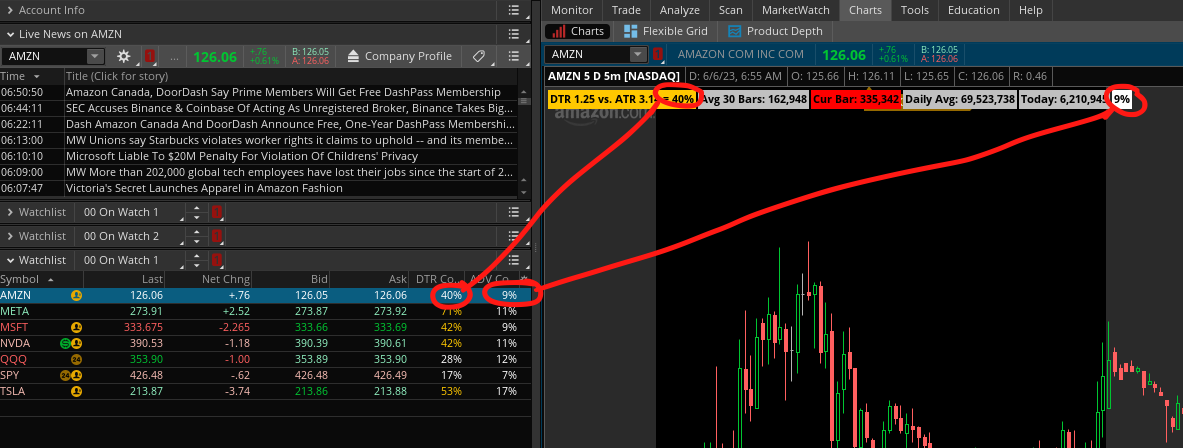Click the 'Daily Avg: 69,523,738' label
This screenshot has height=448, width=1183.
tap(960, 99)
